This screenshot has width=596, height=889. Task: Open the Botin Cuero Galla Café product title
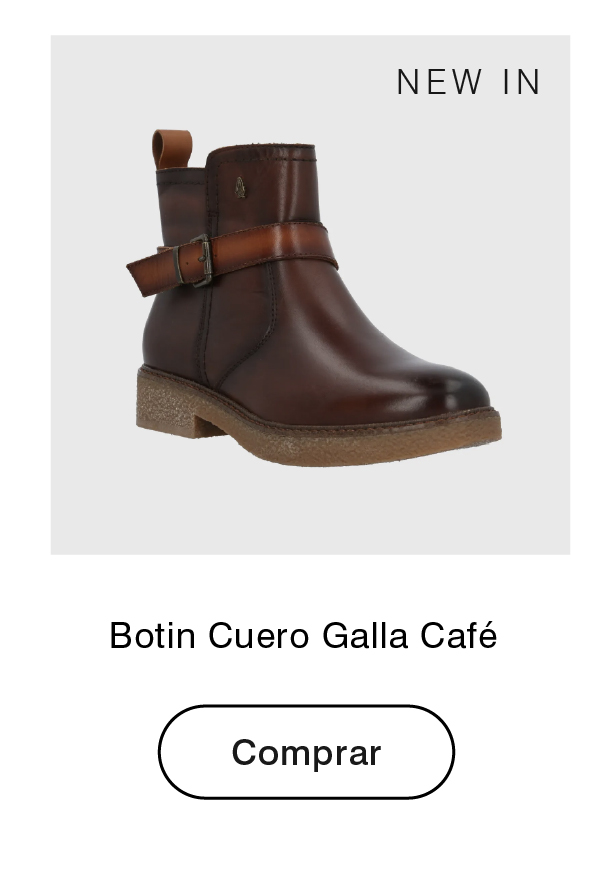pos(303,635)
